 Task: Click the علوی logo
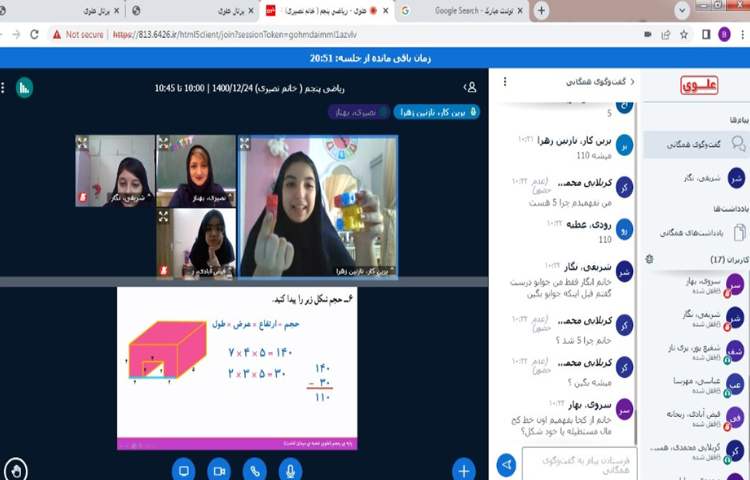pyautogui.click(x=699, y=85)
